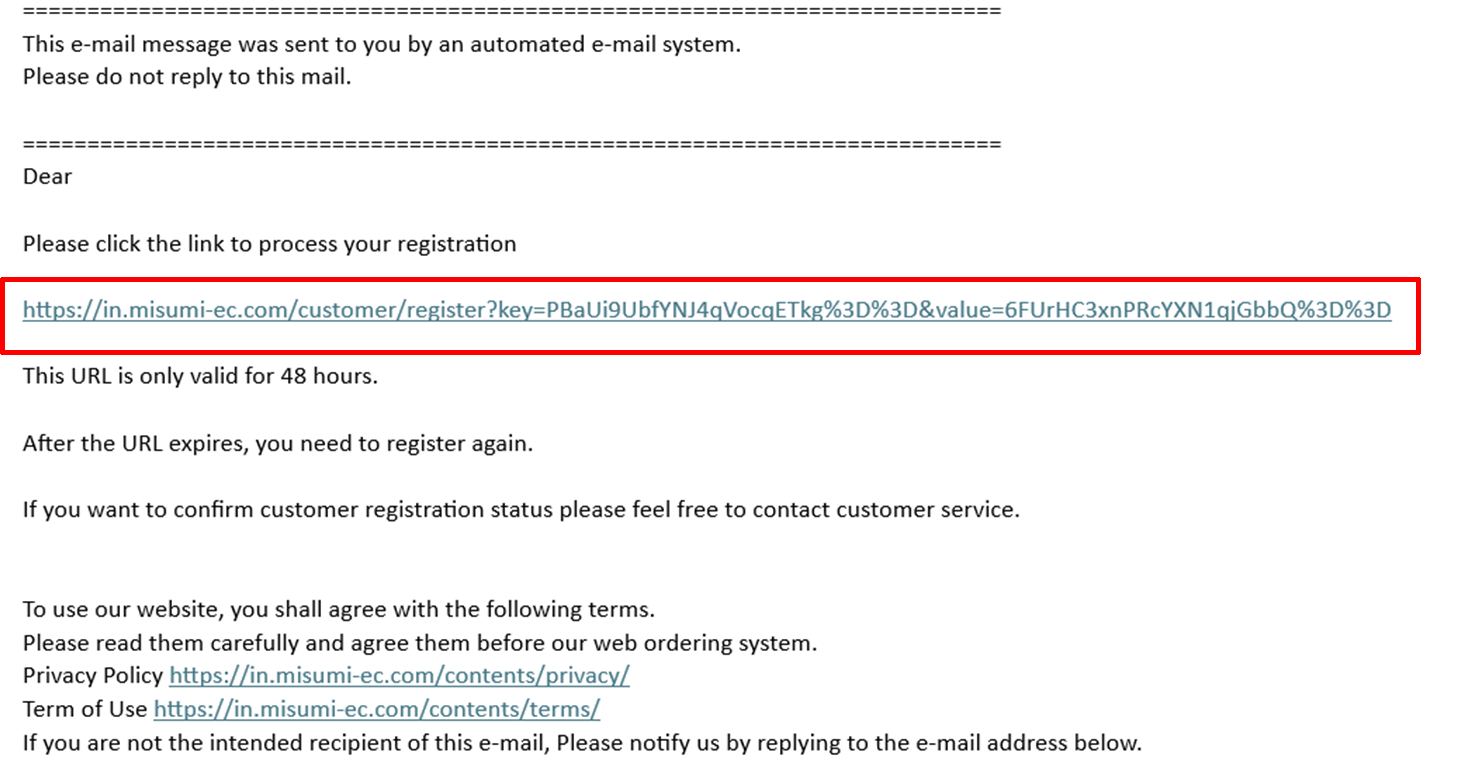
Task: Click the 'Privacy Policy' text label
Action: 92,675
